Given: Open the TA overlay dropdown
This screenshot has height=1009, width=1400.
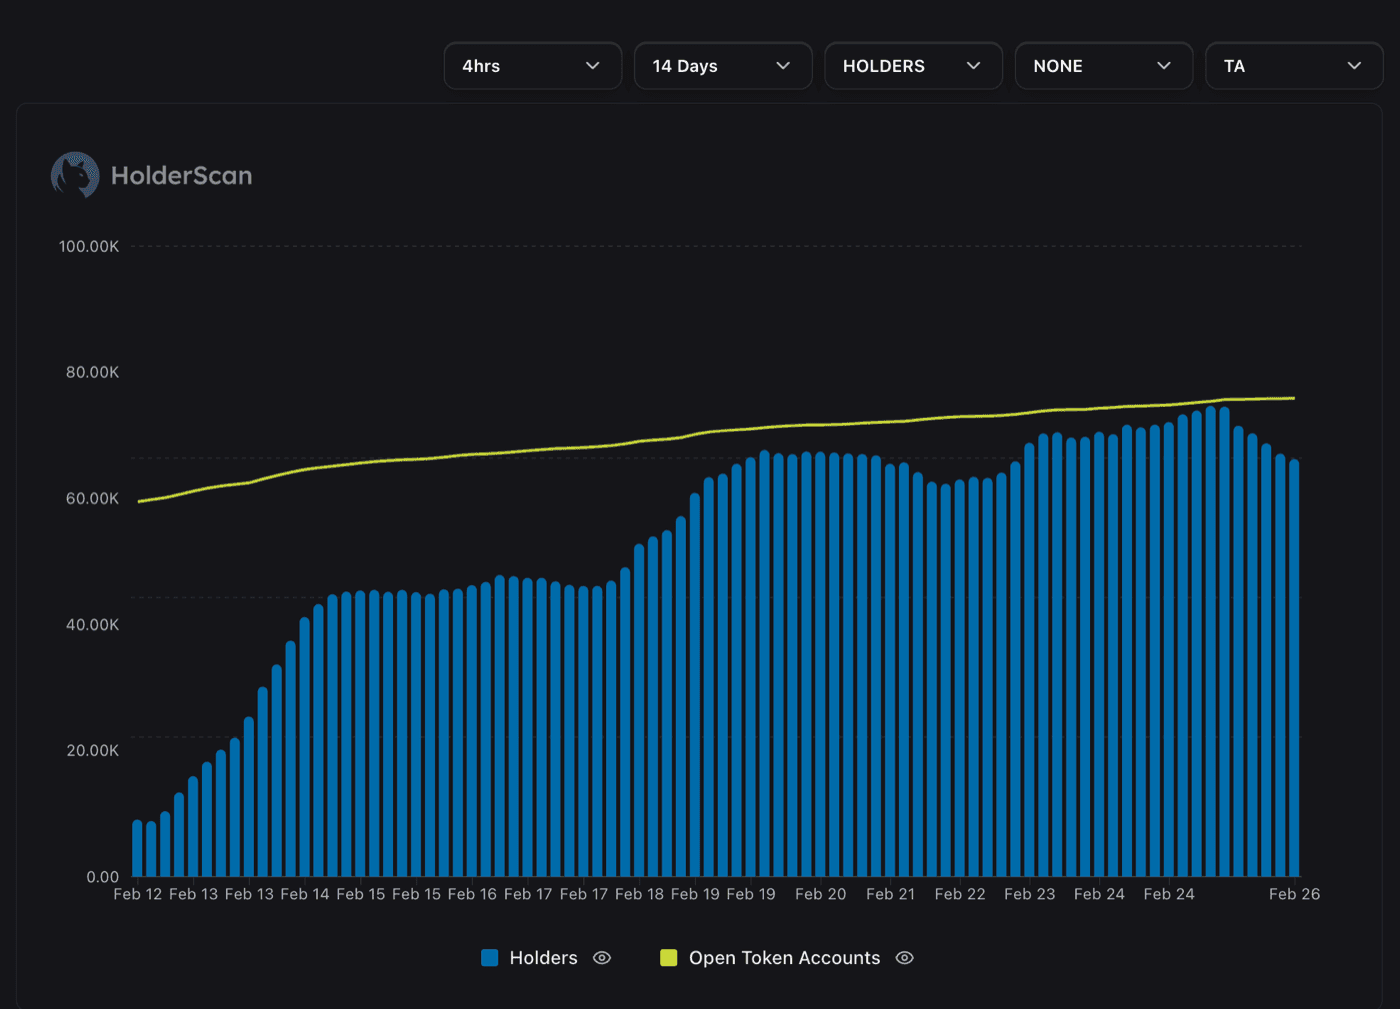Looking at the screenshot, I should click(x=1293, y=65).
